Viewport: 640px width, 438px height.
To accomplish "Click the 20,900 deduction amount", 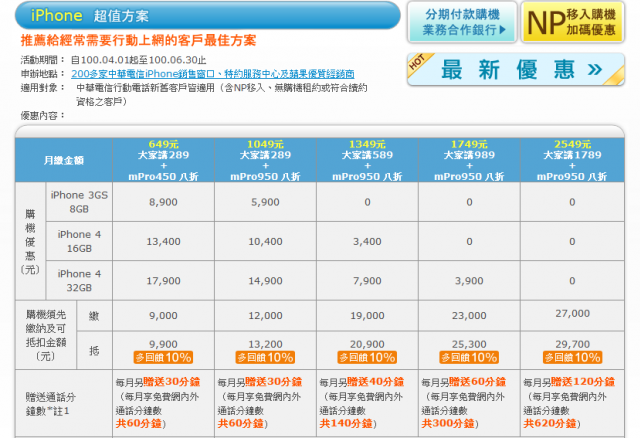I will [x=367, y=344].
